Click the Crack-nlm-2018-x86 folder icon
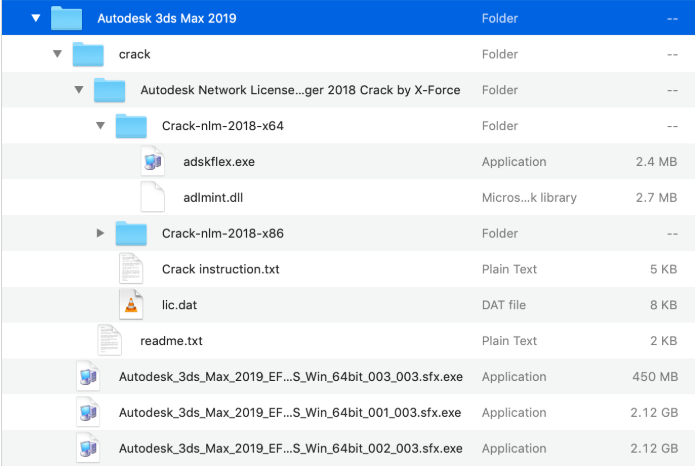Viewport: 695px width, 466px height. (x=131, y=233)
